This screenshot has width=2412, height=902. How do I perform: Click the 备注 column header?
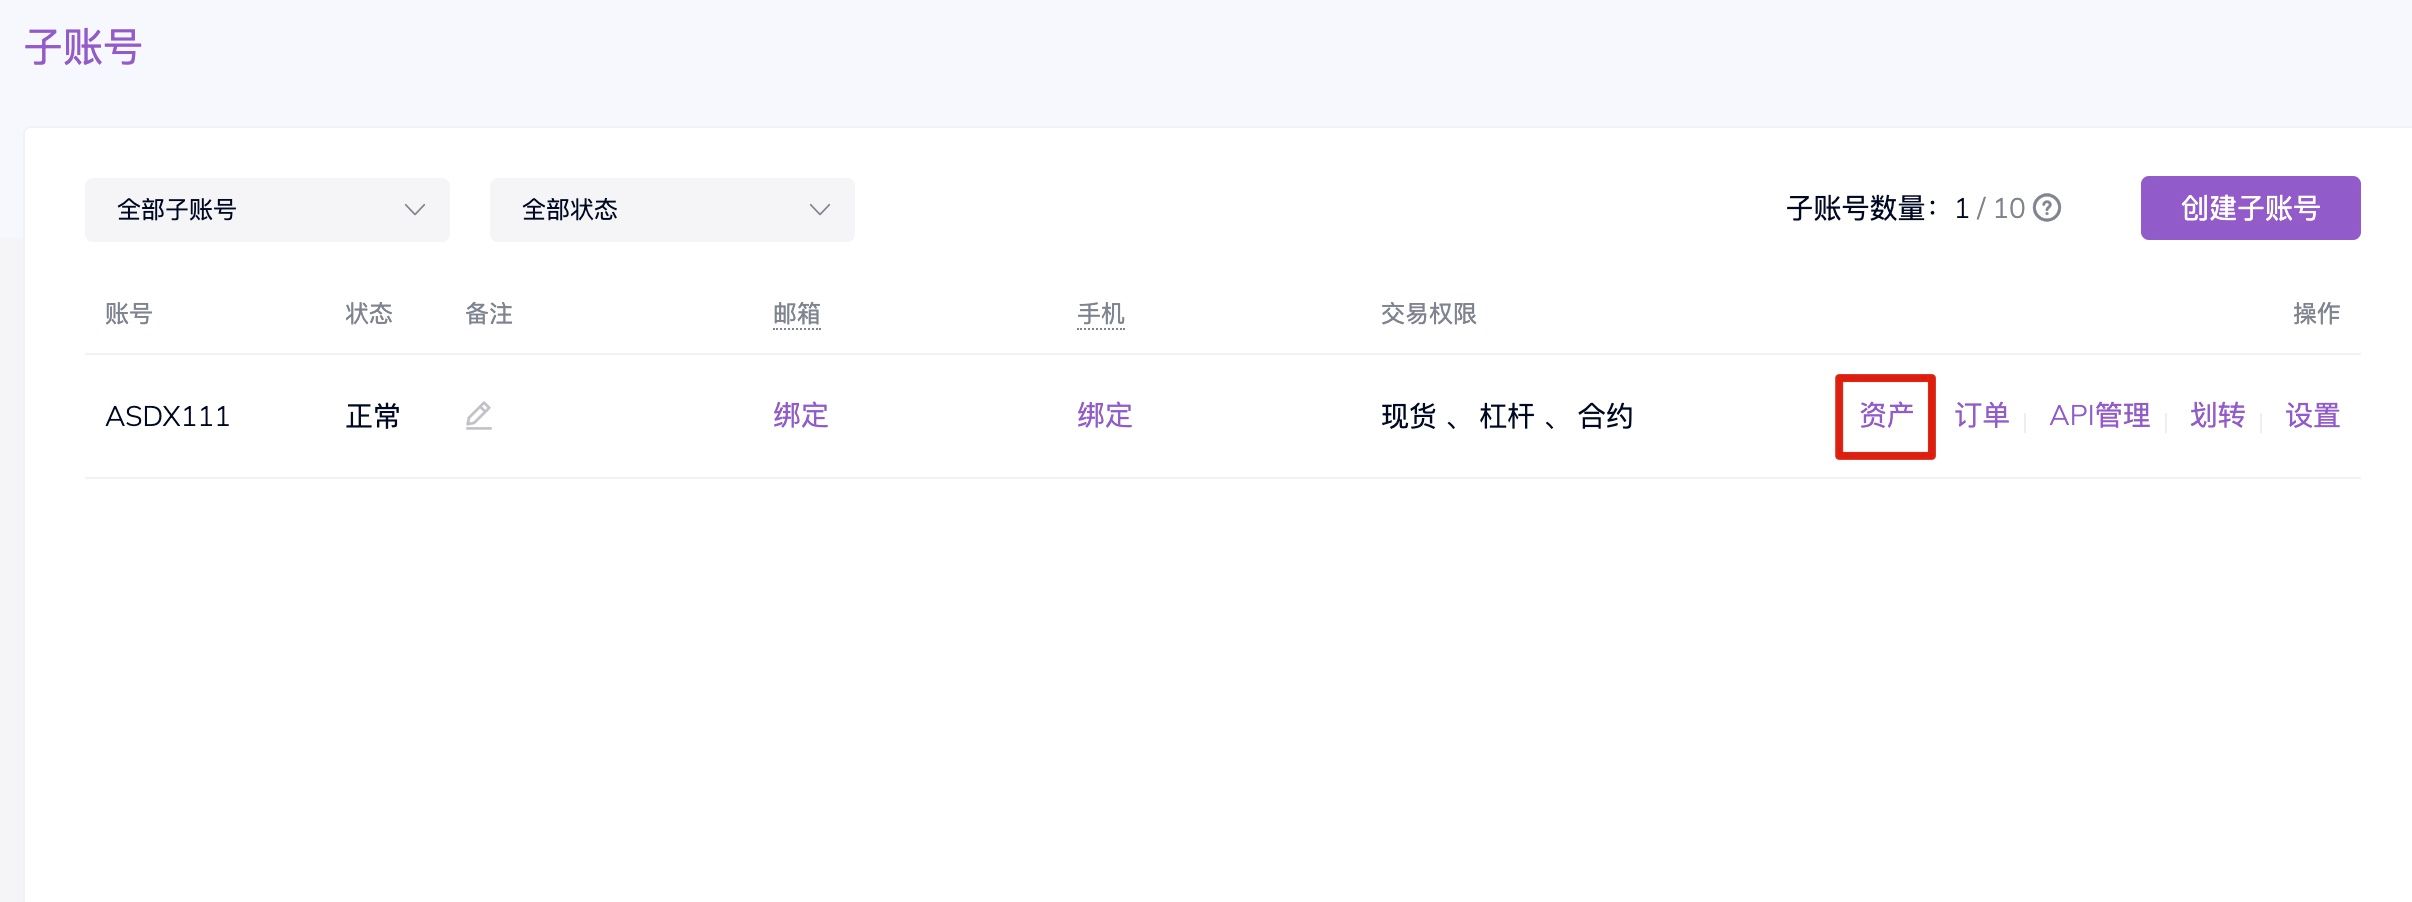pyautogui.click(x=489, y=314)
